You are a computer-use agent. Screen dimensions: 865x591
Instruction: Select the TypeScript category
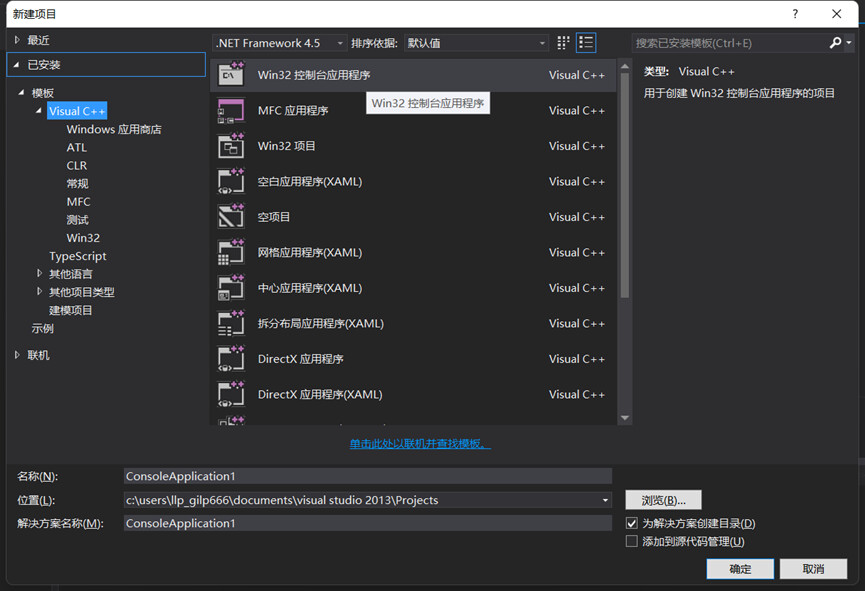(x=78, y=256)
